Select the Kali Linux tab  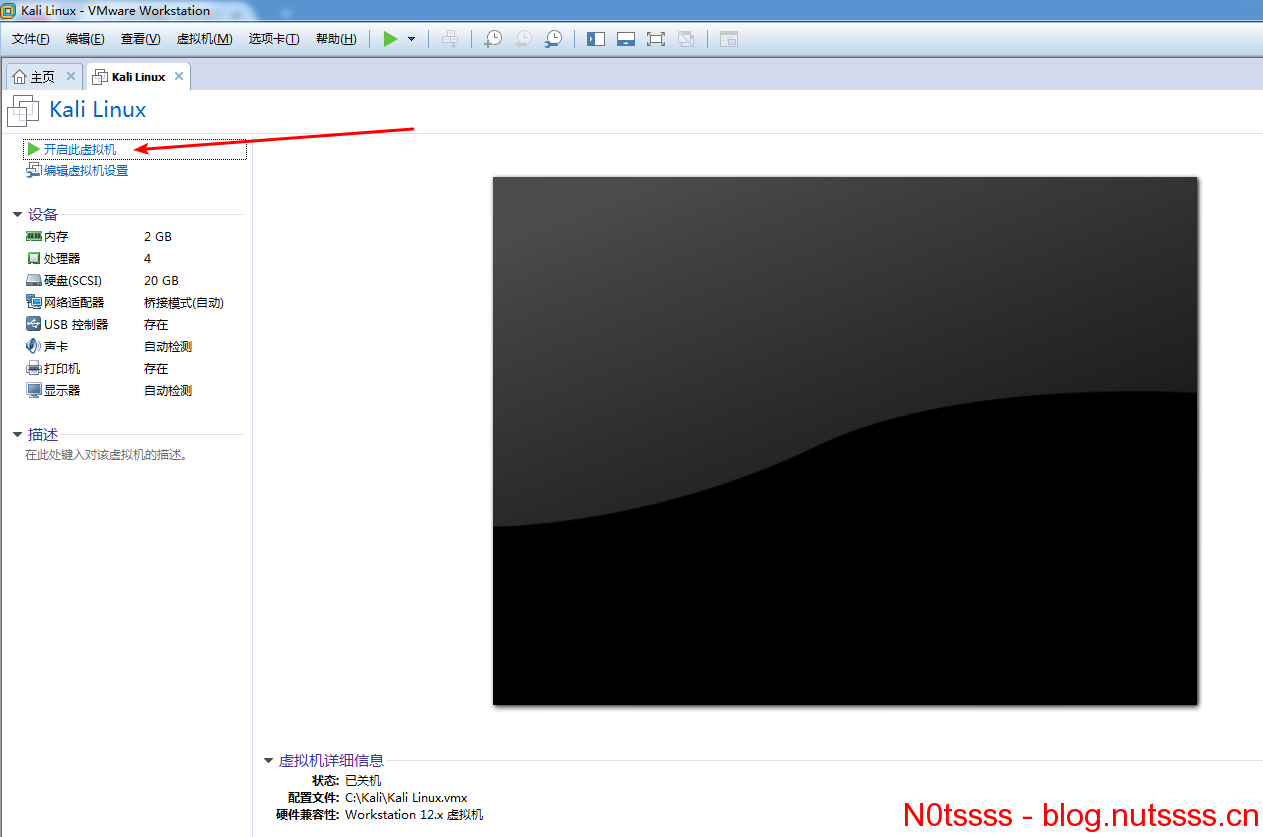138,77
